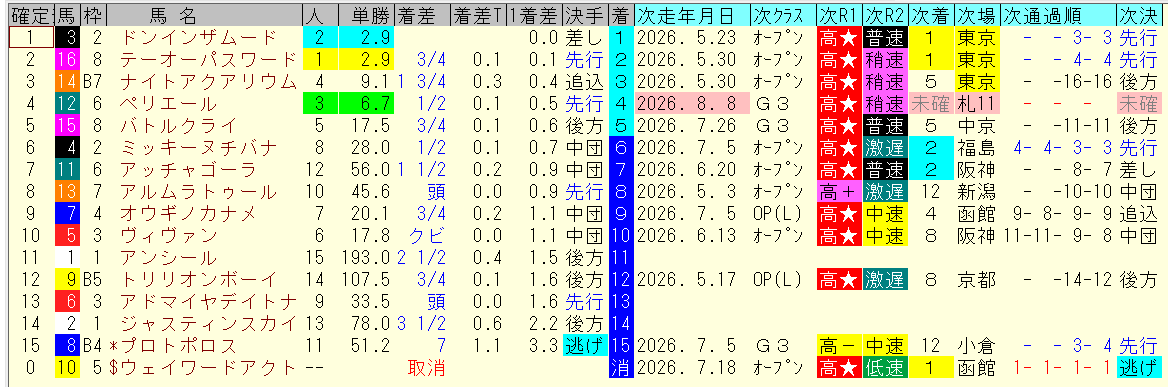This screenshot has width=1168, height=387.
Task: Click the アルムラトゥール horse name
Action: [197, 192]
